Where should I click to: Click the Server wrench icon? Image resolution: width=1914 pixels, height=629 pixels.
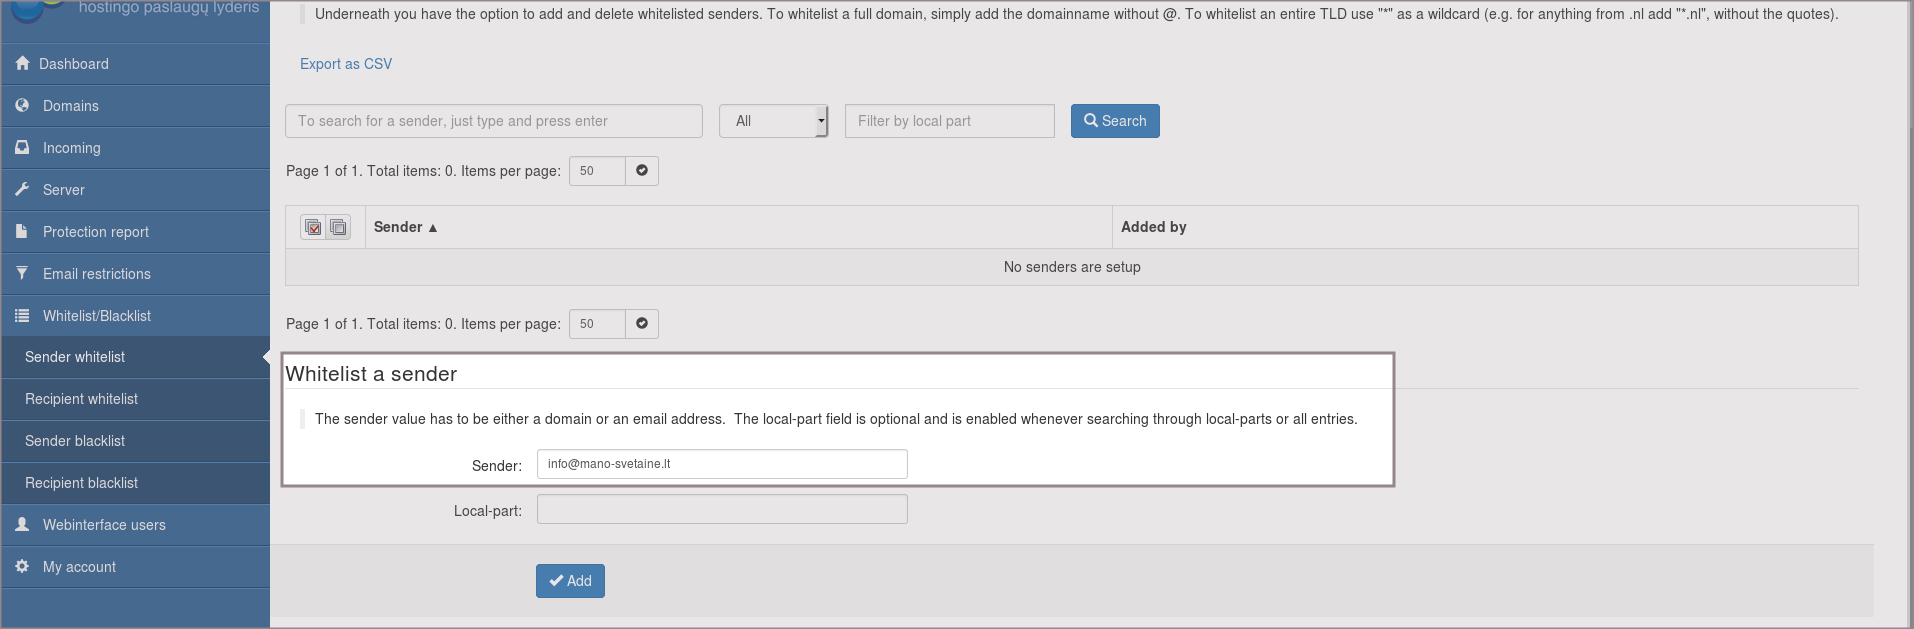23,189
